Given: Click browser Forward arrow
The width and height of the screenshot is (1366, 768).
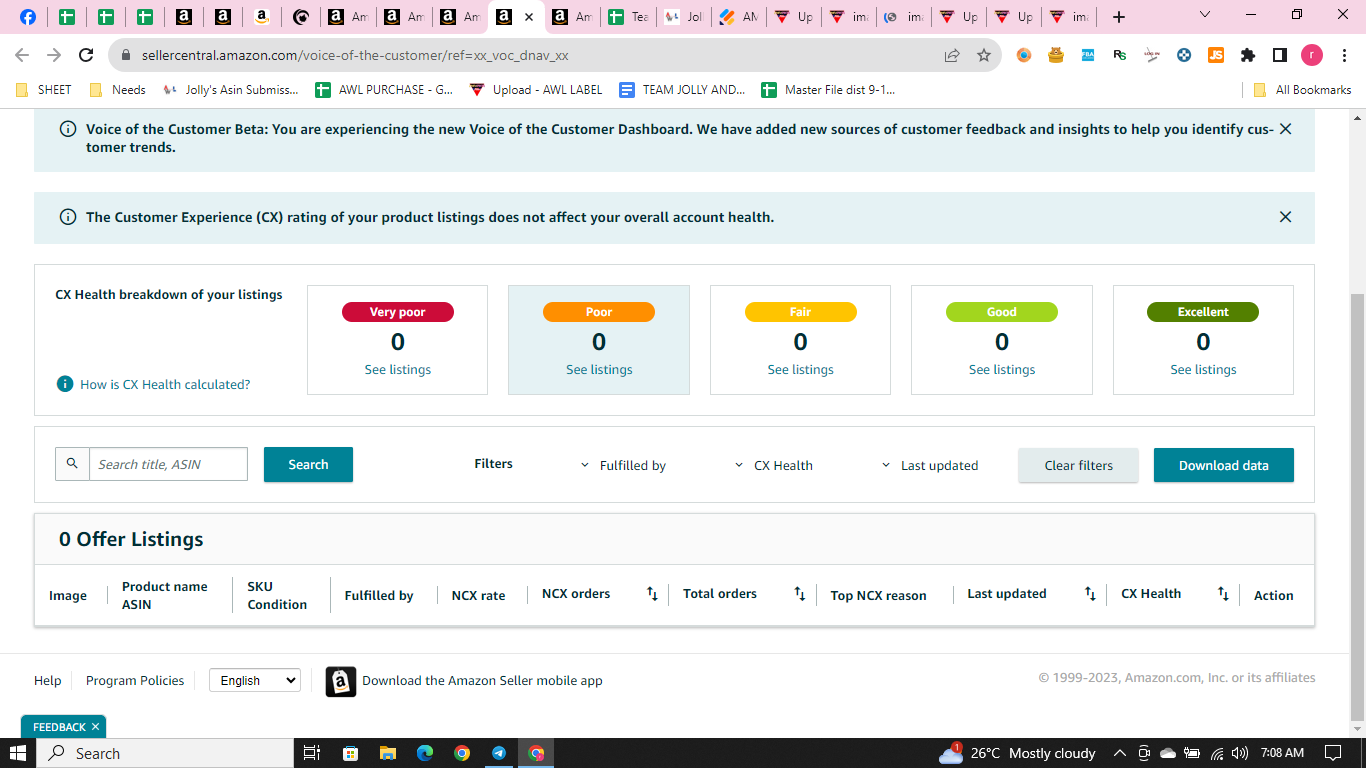Looking at the screenshot, I should (x=54, y=55).
